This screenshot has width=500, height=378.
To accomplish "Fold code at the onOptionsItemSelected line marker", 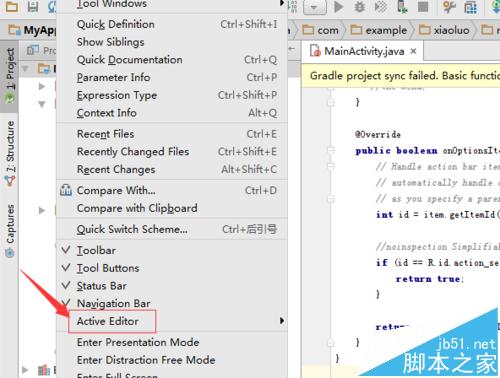I will [x=331, y=150].
